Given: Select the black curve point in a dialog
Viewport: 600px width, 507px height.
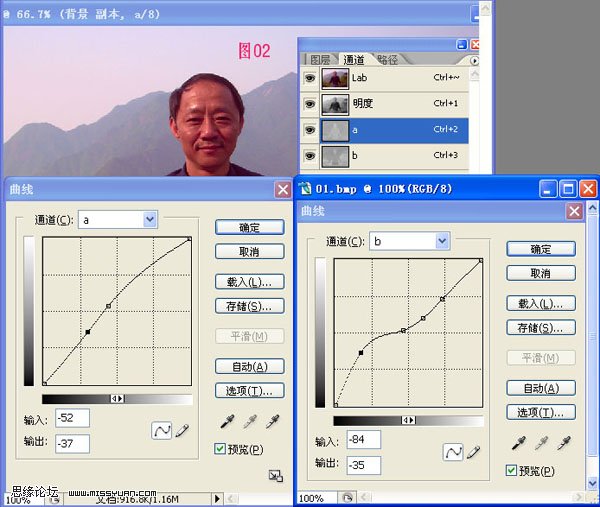Looking at the screenshot, I should point(88,332).
